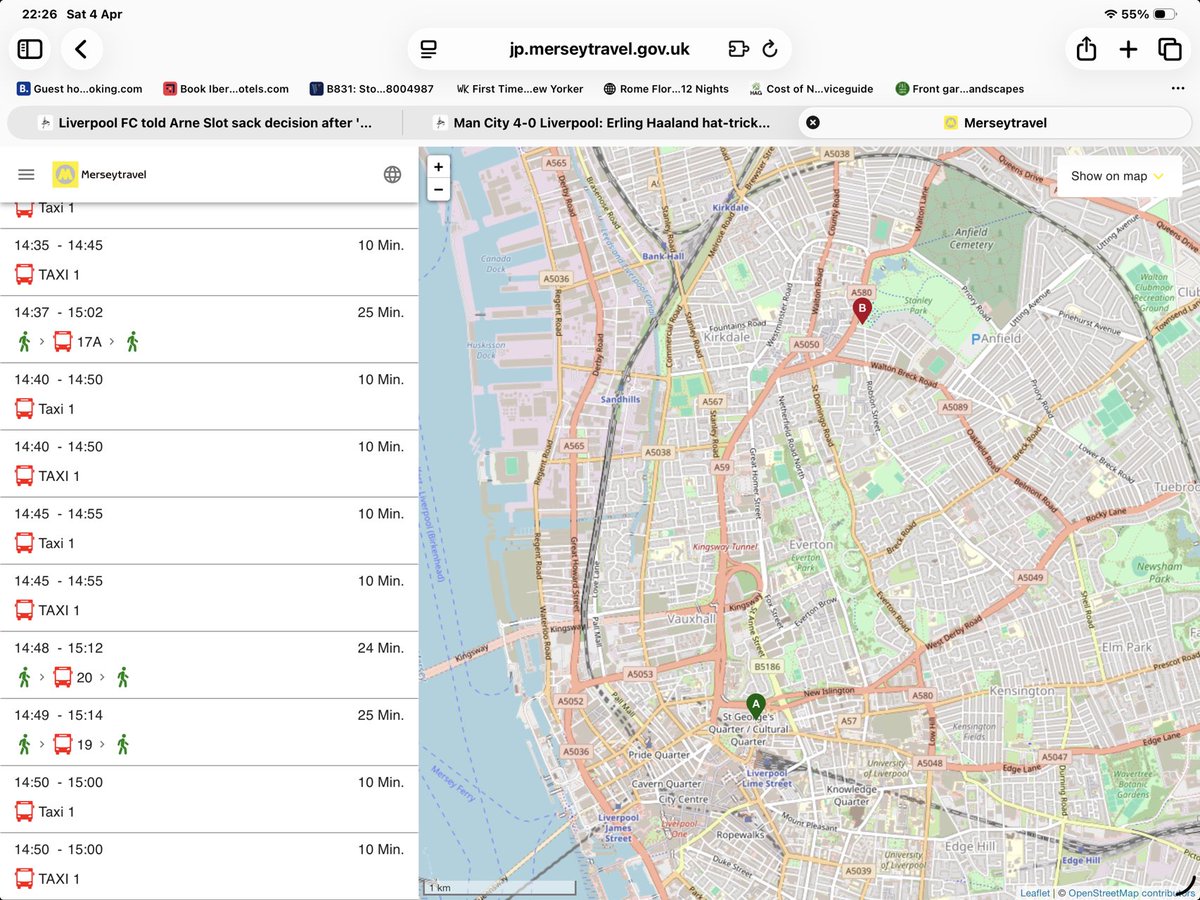
Task: Select the 14:50 - 15:00 Taxi 1 journey
Action: (x=209, y=798)
